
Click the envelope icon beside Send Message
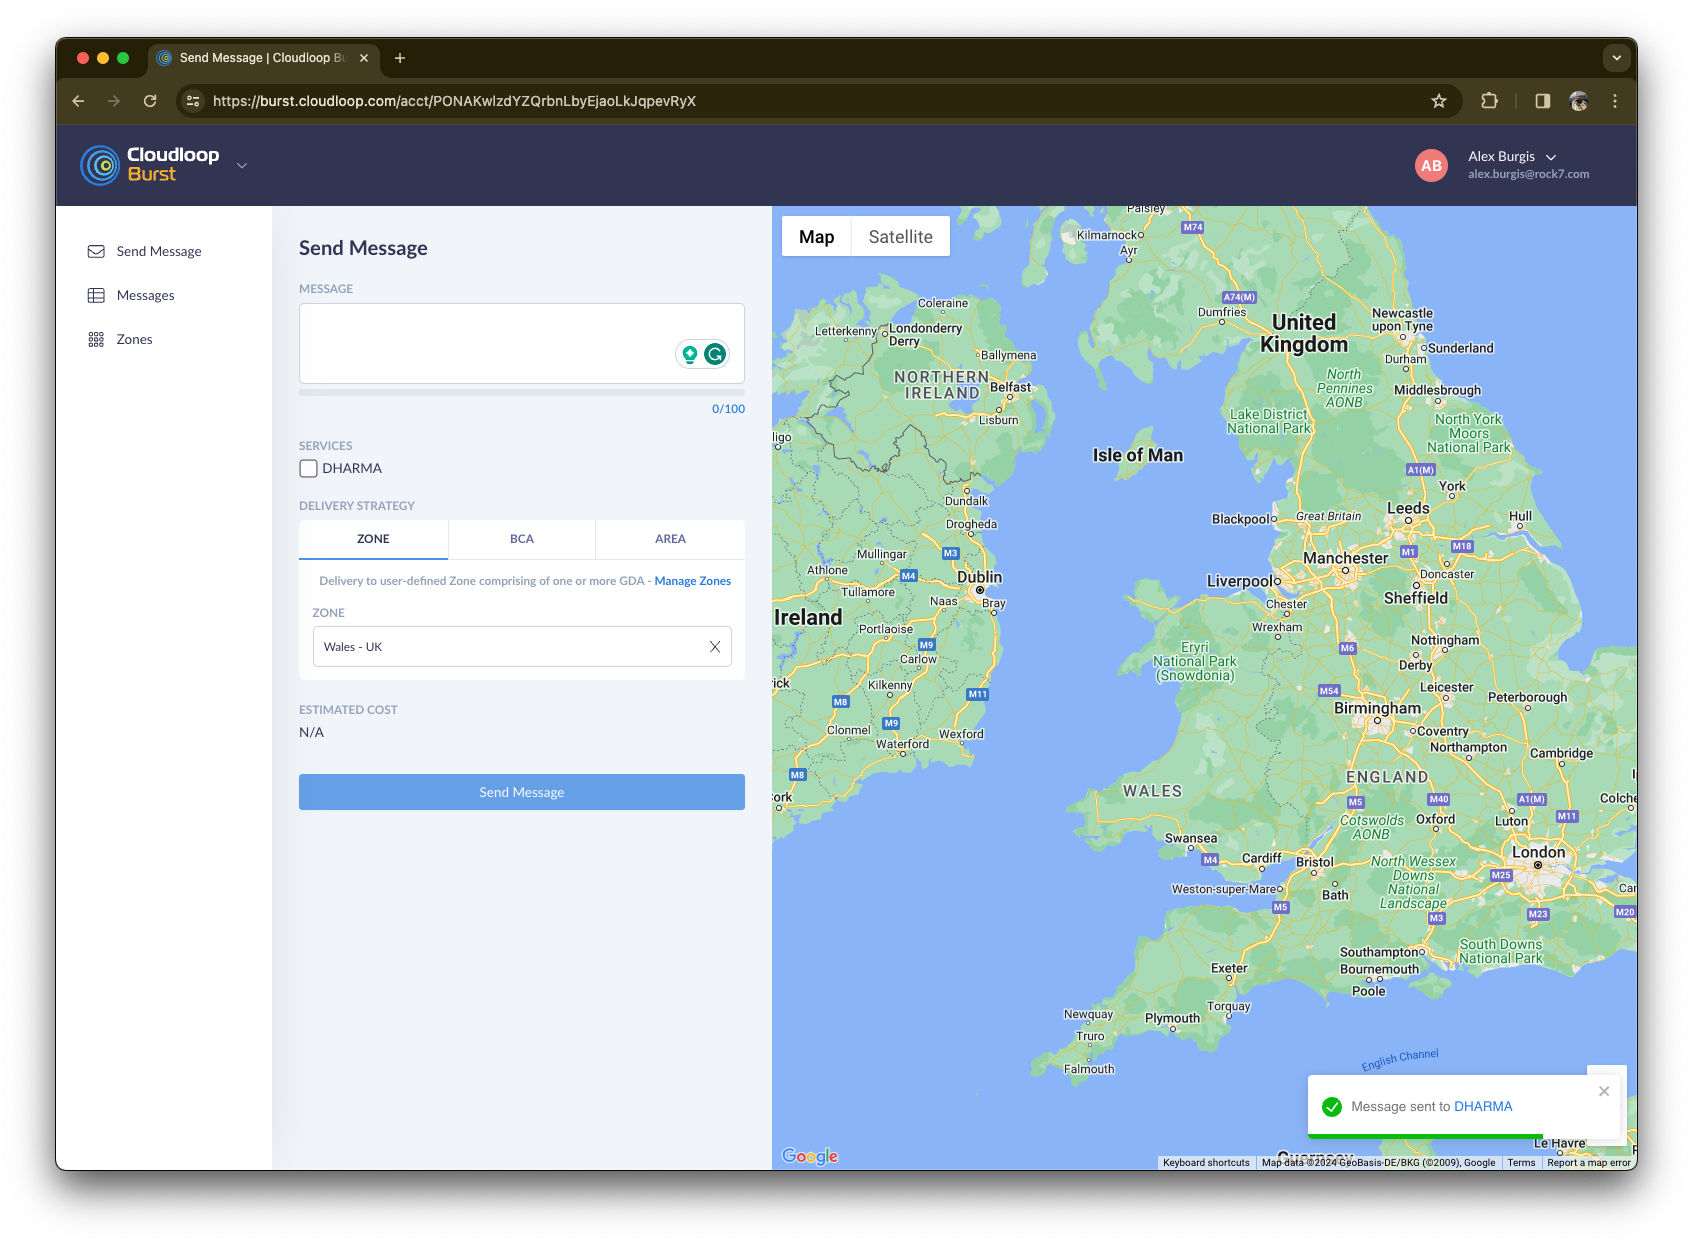click(96, 251)
